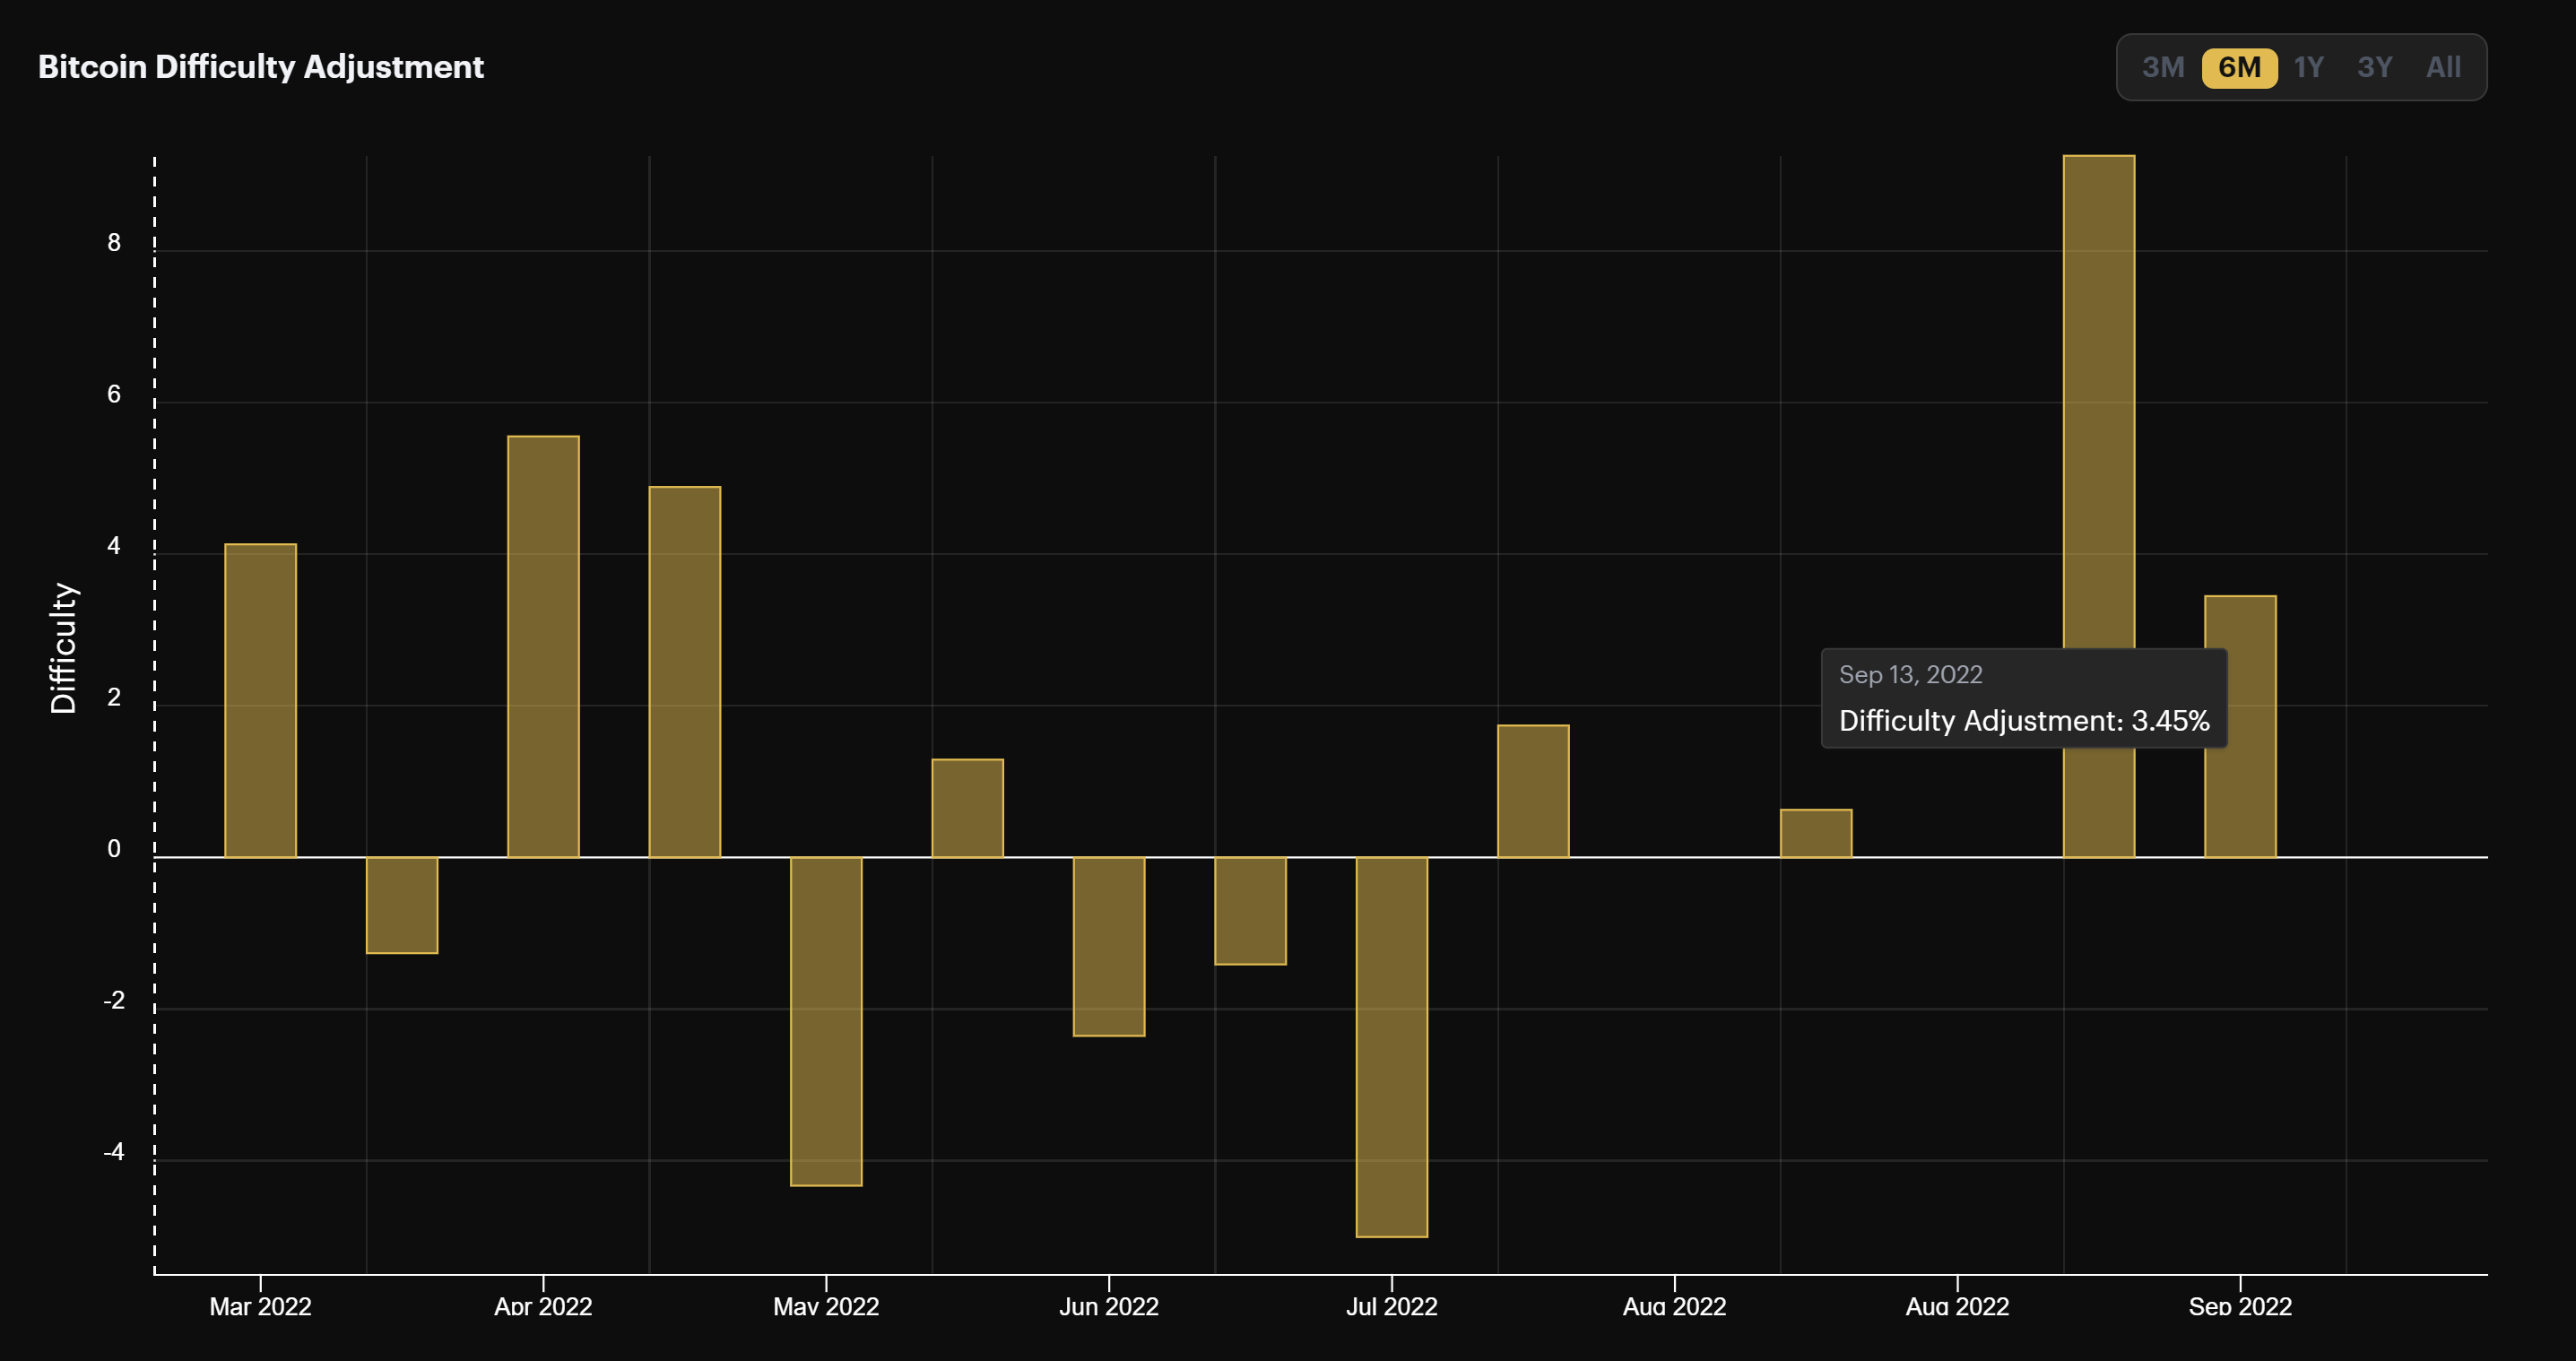
Task: Click the Bitcoin Difficulty Adjustment title
Action: click(261, 67)
